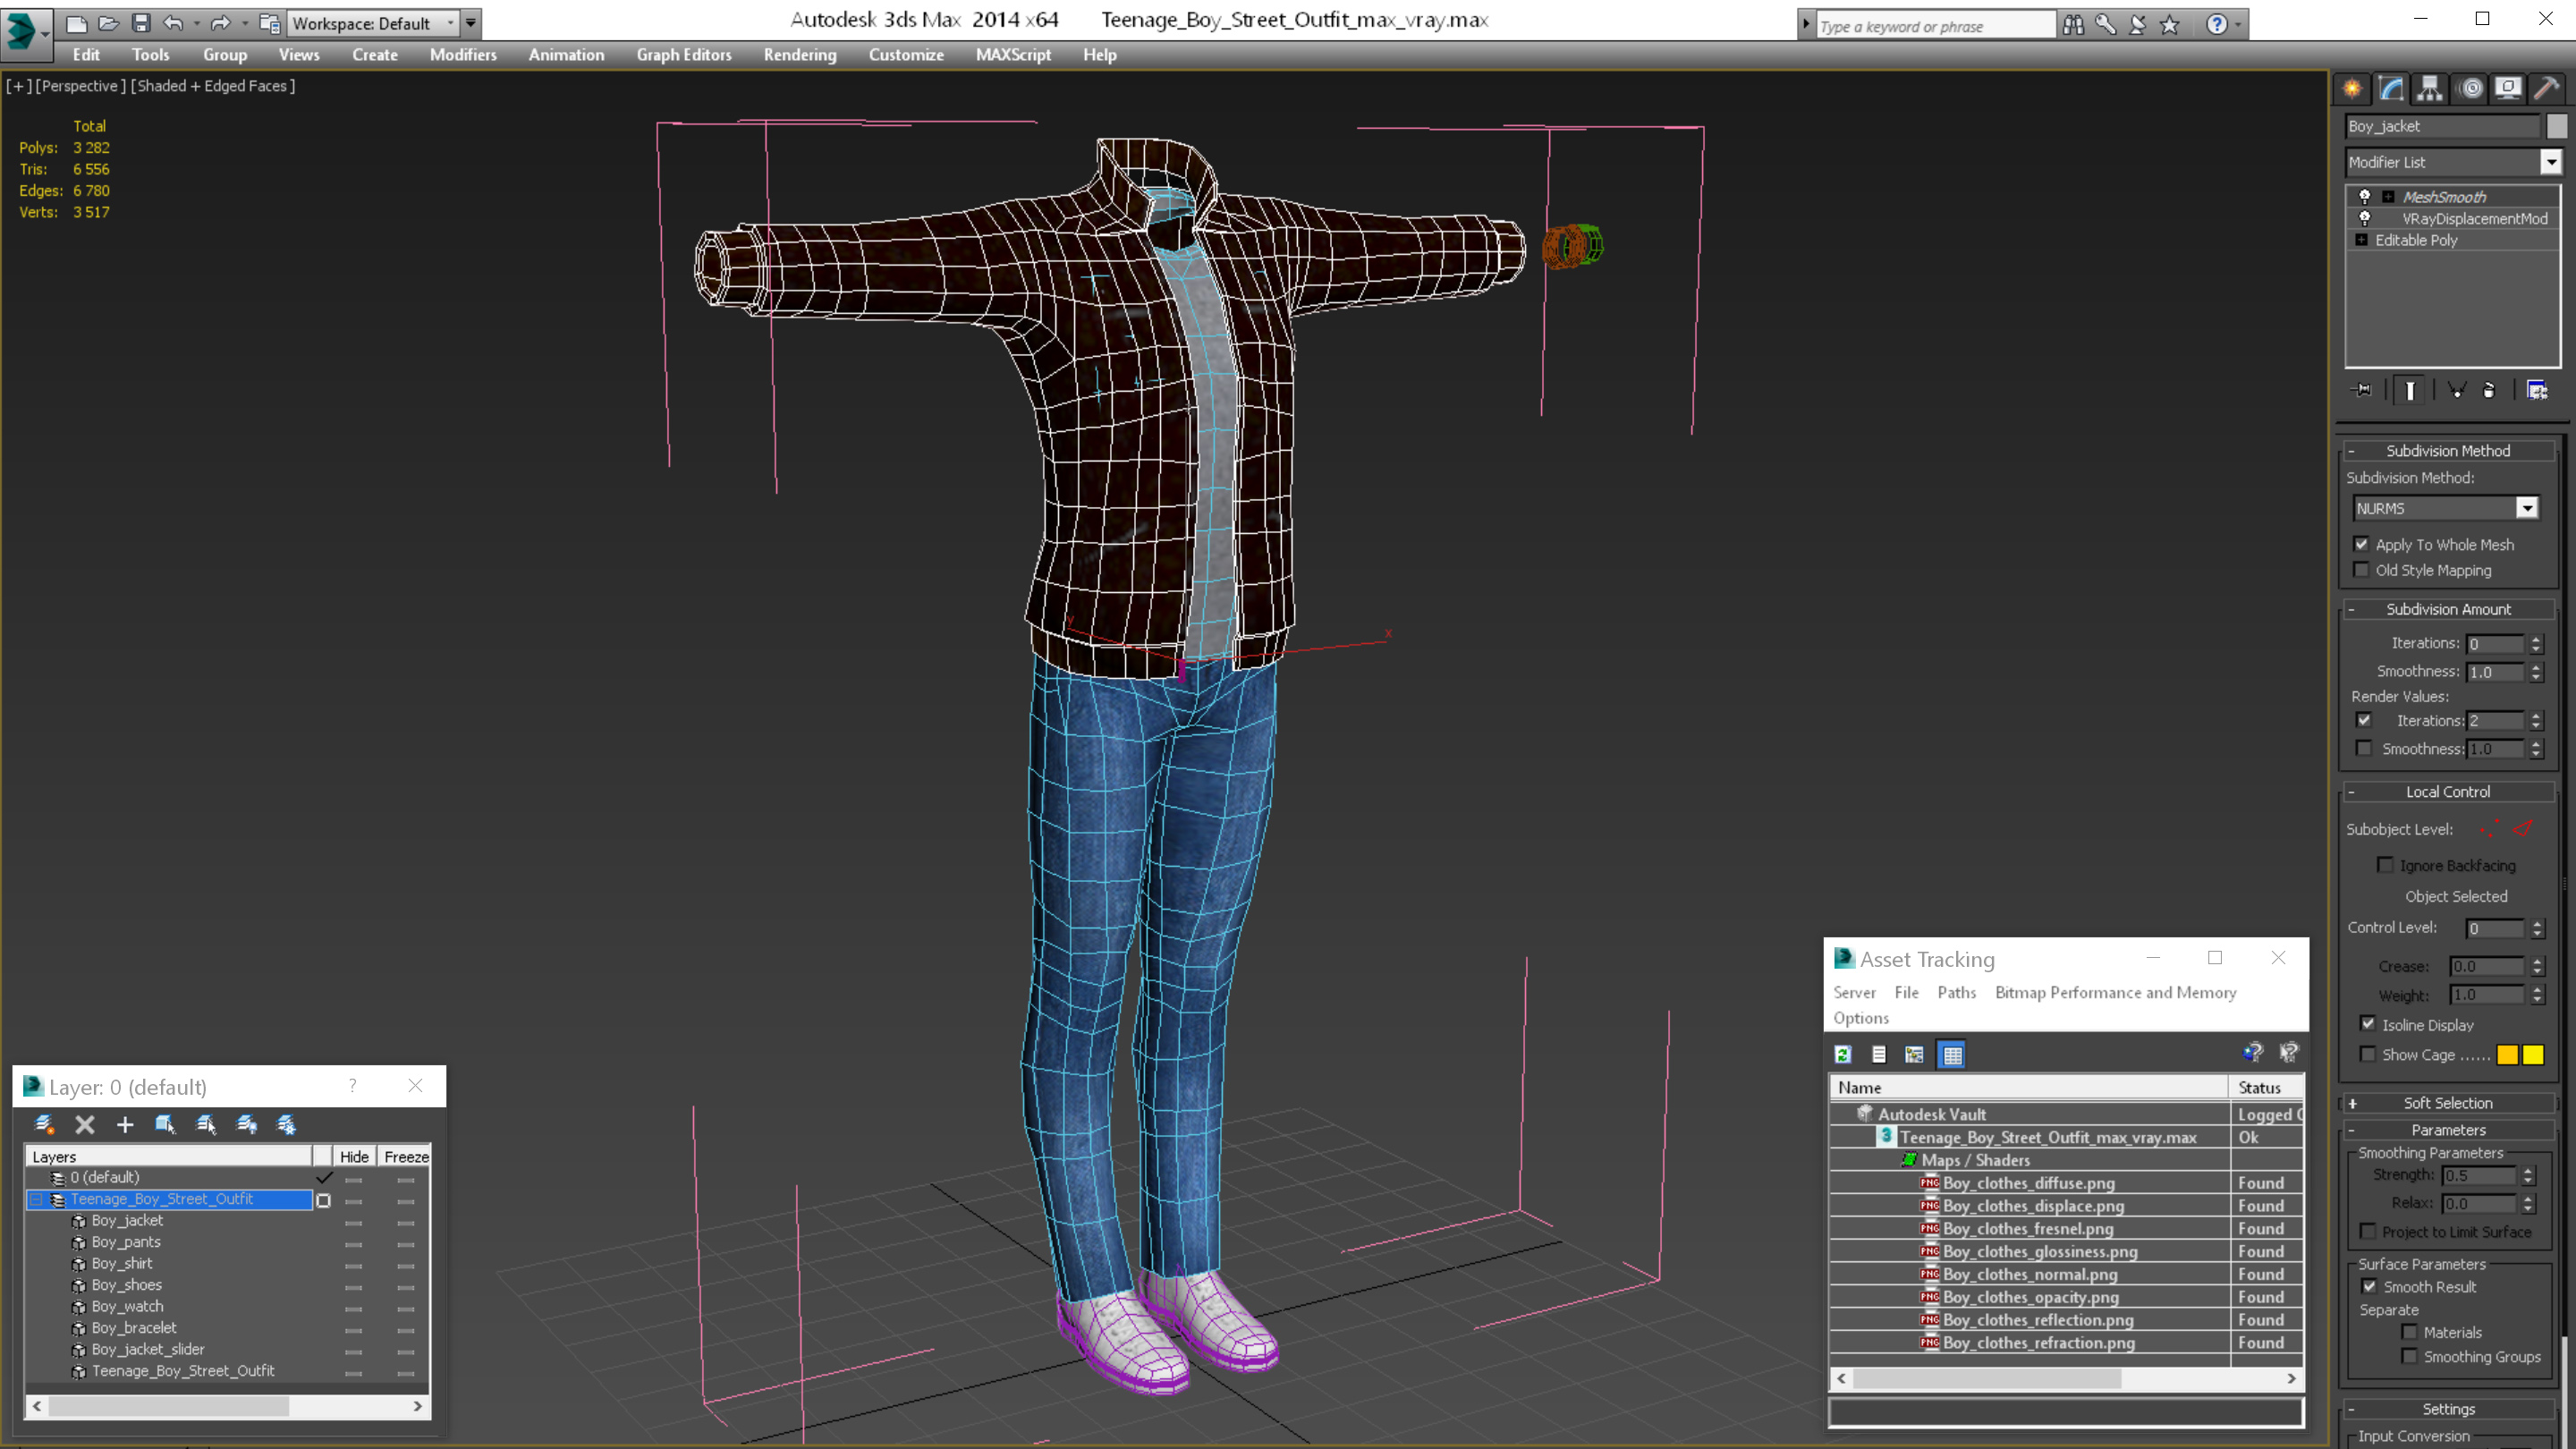Collapse the Subdivision Amount rollout
Image resolution: width=2576 pixels, height=1449 pixels.
point(2448,609)
